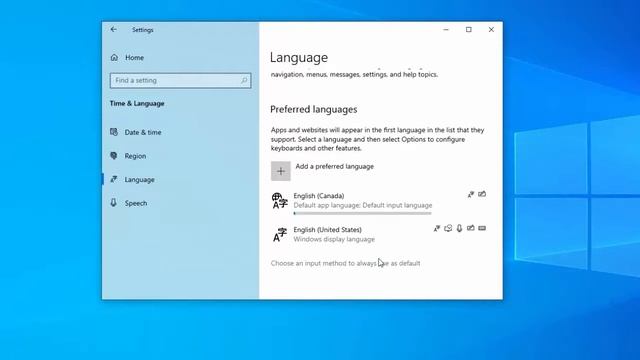Click the speech recognition microphone icon on English (United States)

(459, 228)
